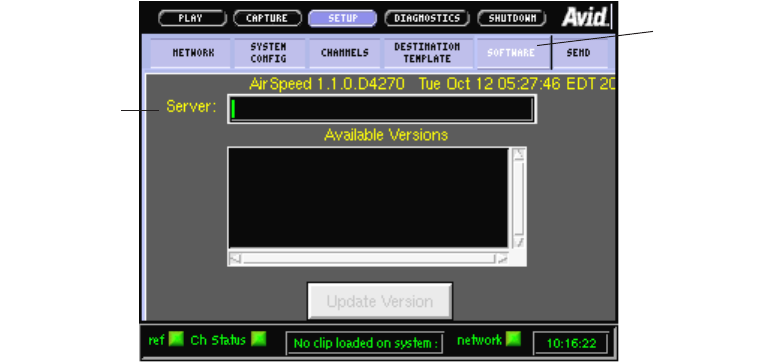Click the vertical scrollbar down arrow
The image size is (774, 364).
coord(518,242)
